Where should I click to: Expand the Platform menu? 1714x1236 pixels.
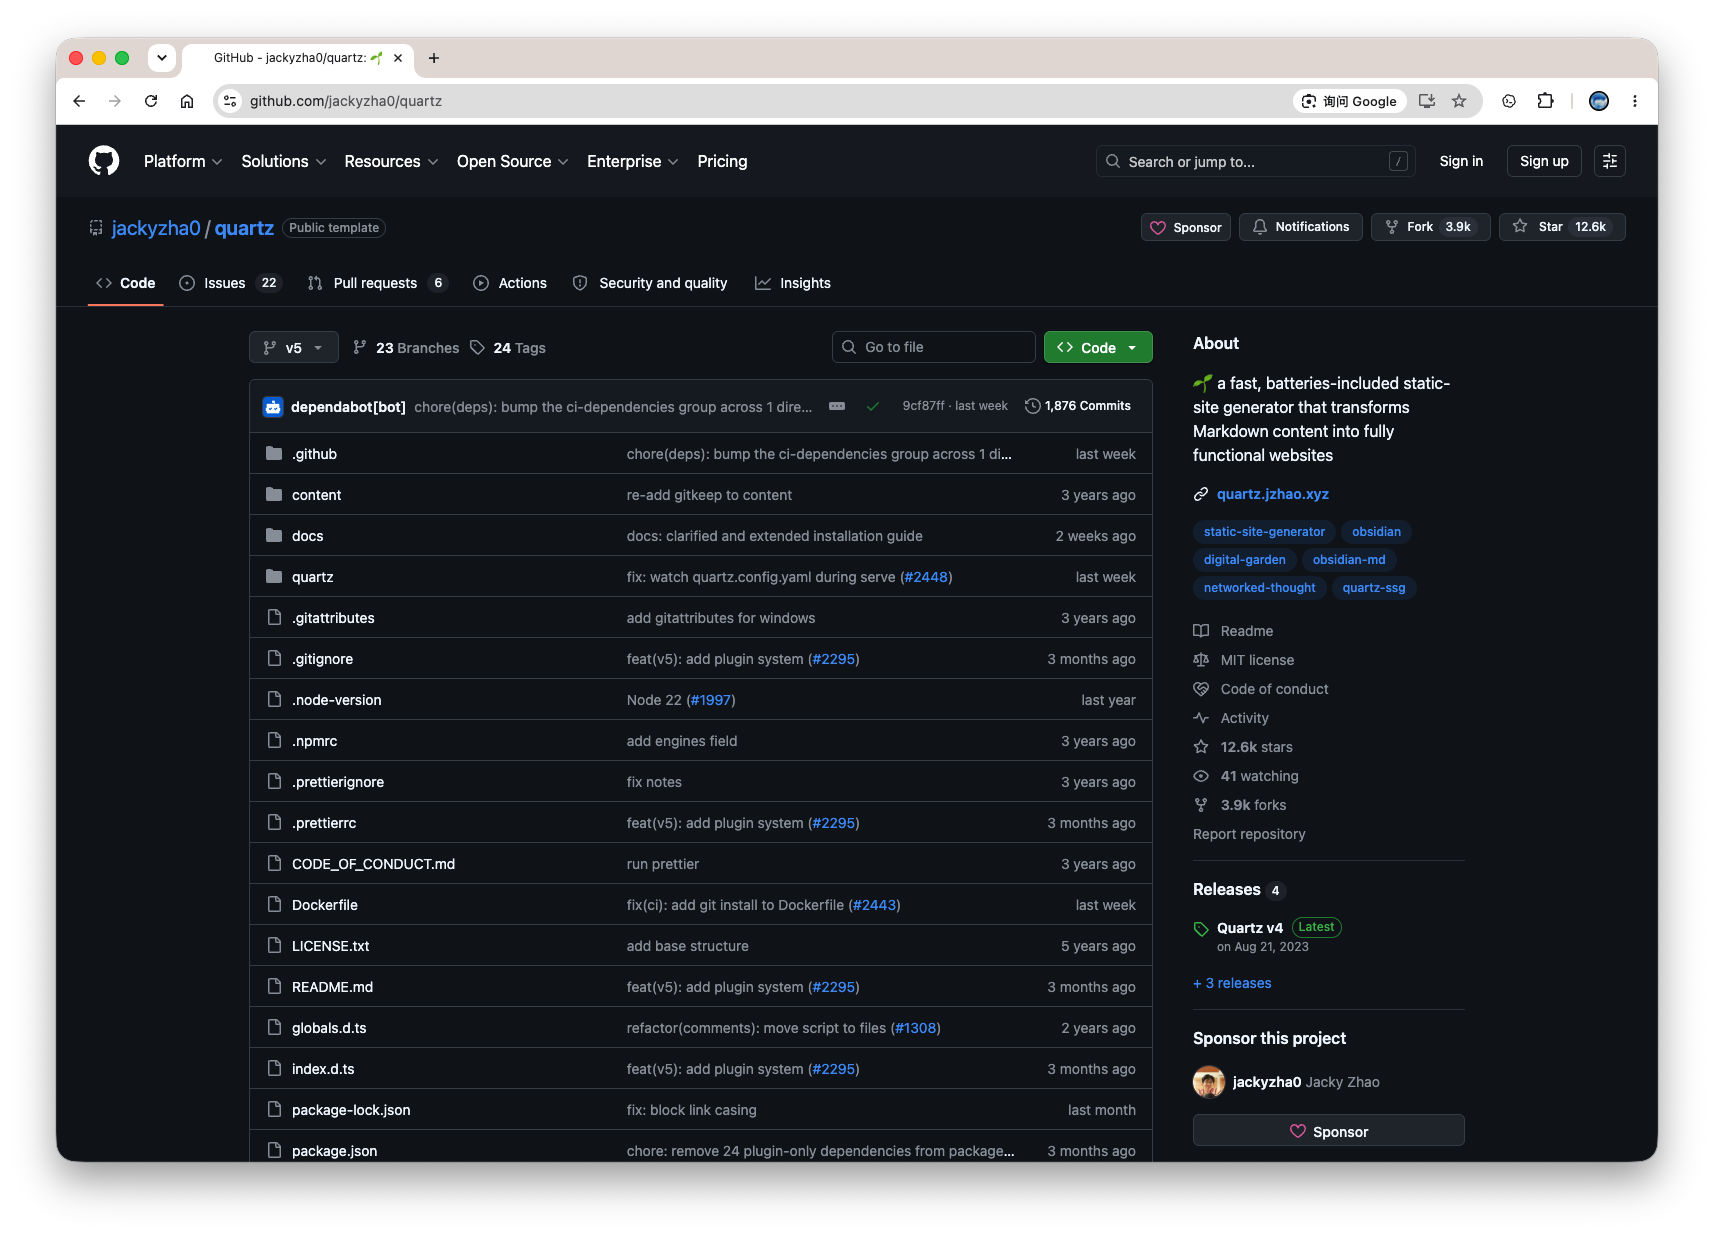pos(183,161)
